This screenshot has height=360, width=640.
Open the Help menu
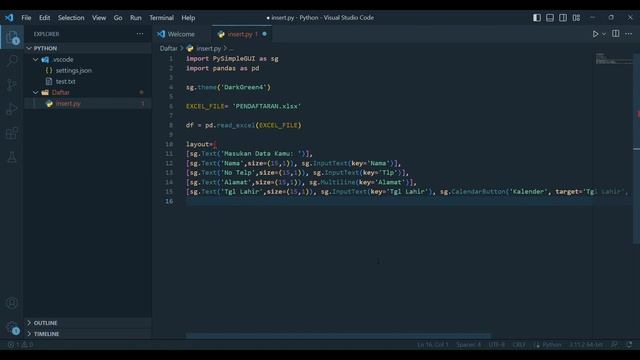pos(188,18)
